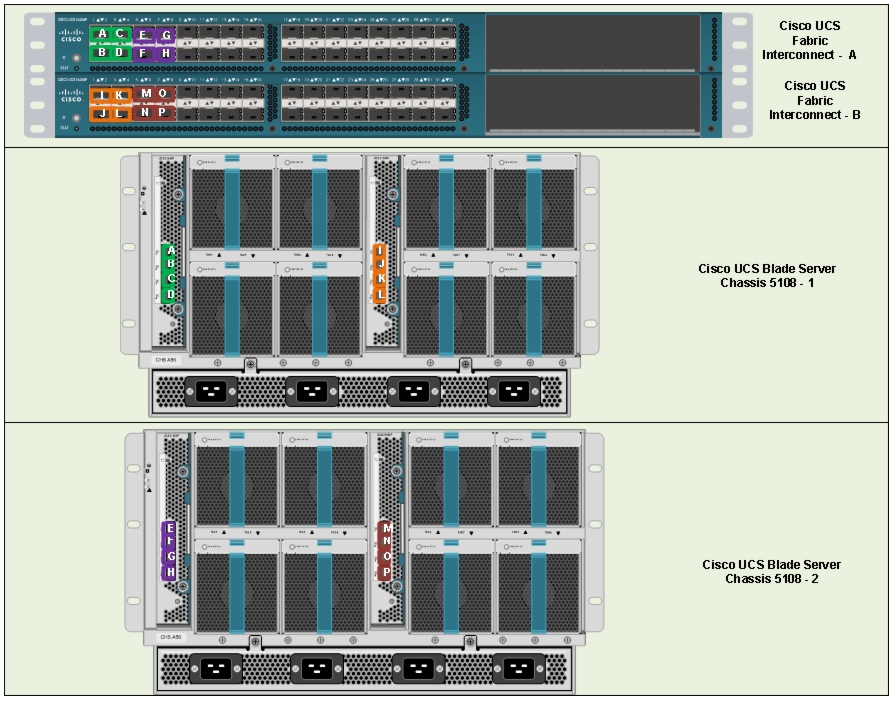This screenshot has height=707, width=893.
Task: Select the 'Cisco UCS Fabric Interconnect - A' label
Action: click(809, 40)
